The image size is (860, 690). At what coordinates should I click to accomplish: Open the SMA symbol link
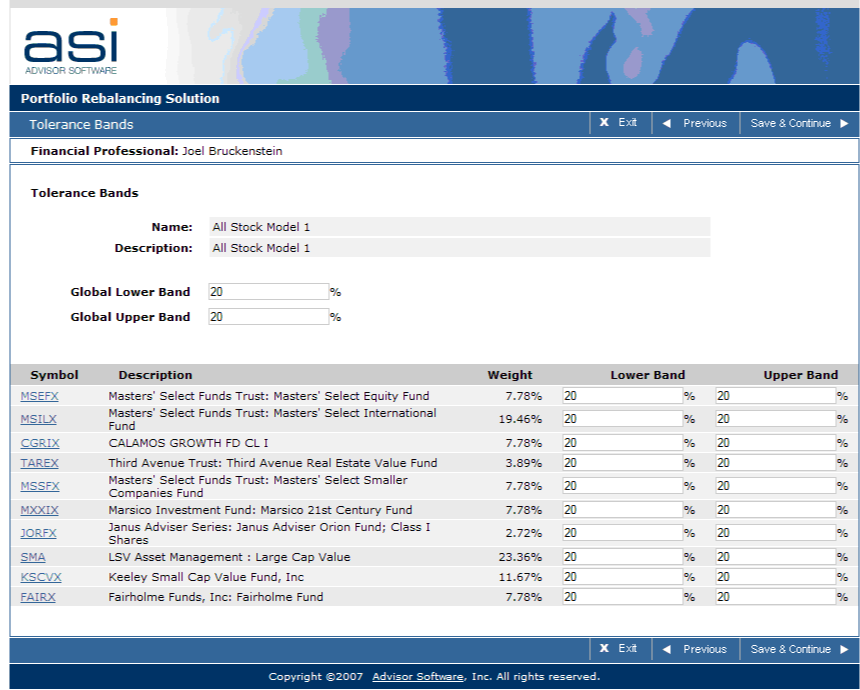coord(32,557)
